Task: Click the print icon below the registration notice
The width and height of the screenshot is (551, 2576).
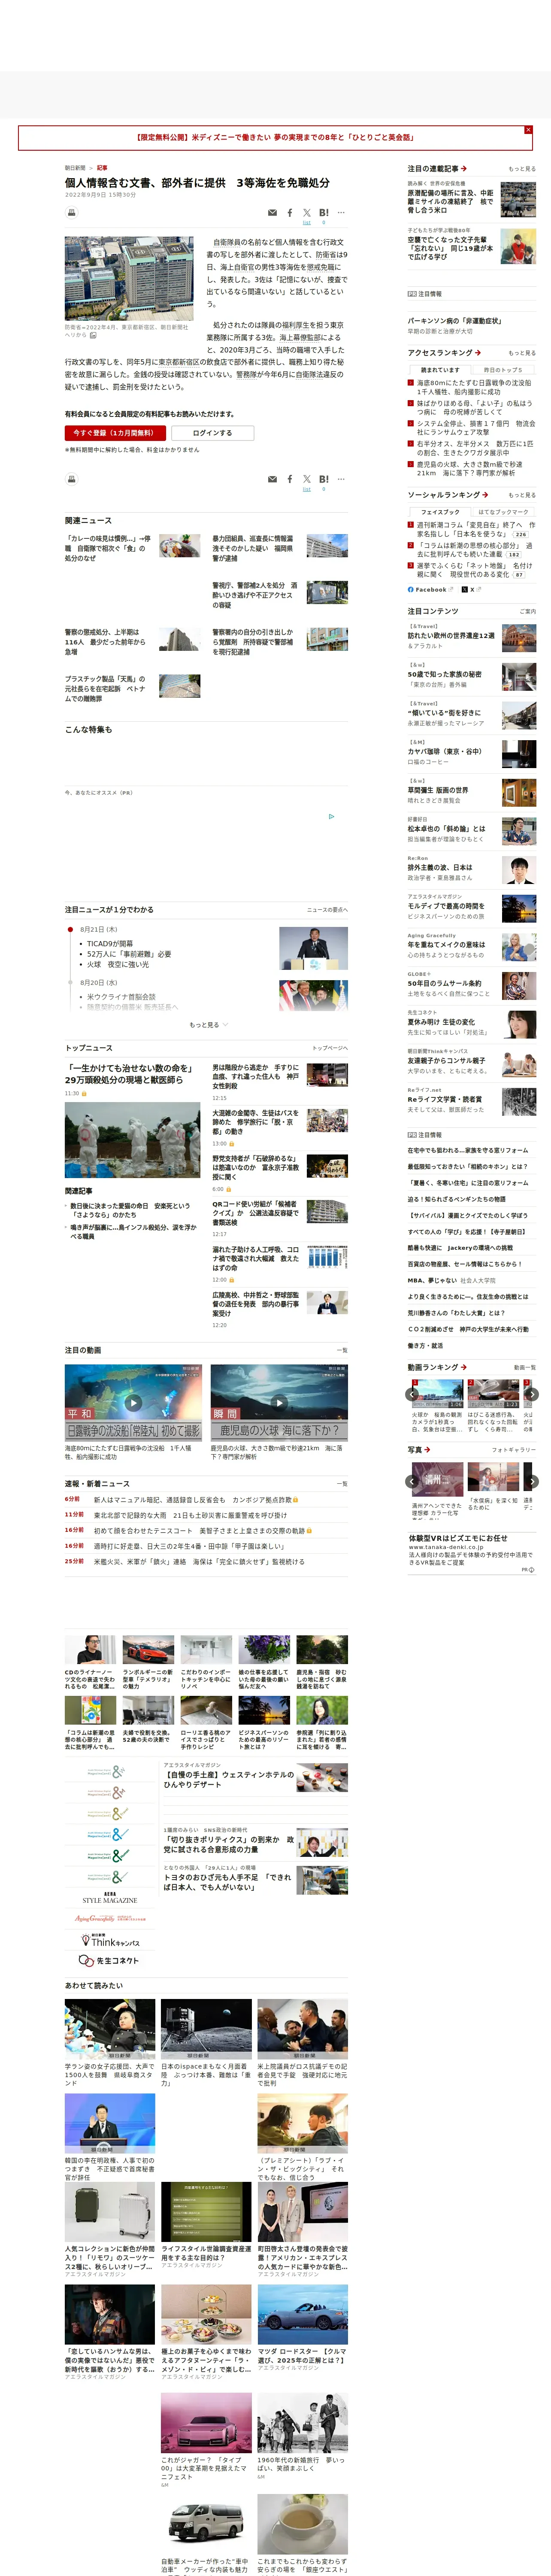Action: [71, 479]
